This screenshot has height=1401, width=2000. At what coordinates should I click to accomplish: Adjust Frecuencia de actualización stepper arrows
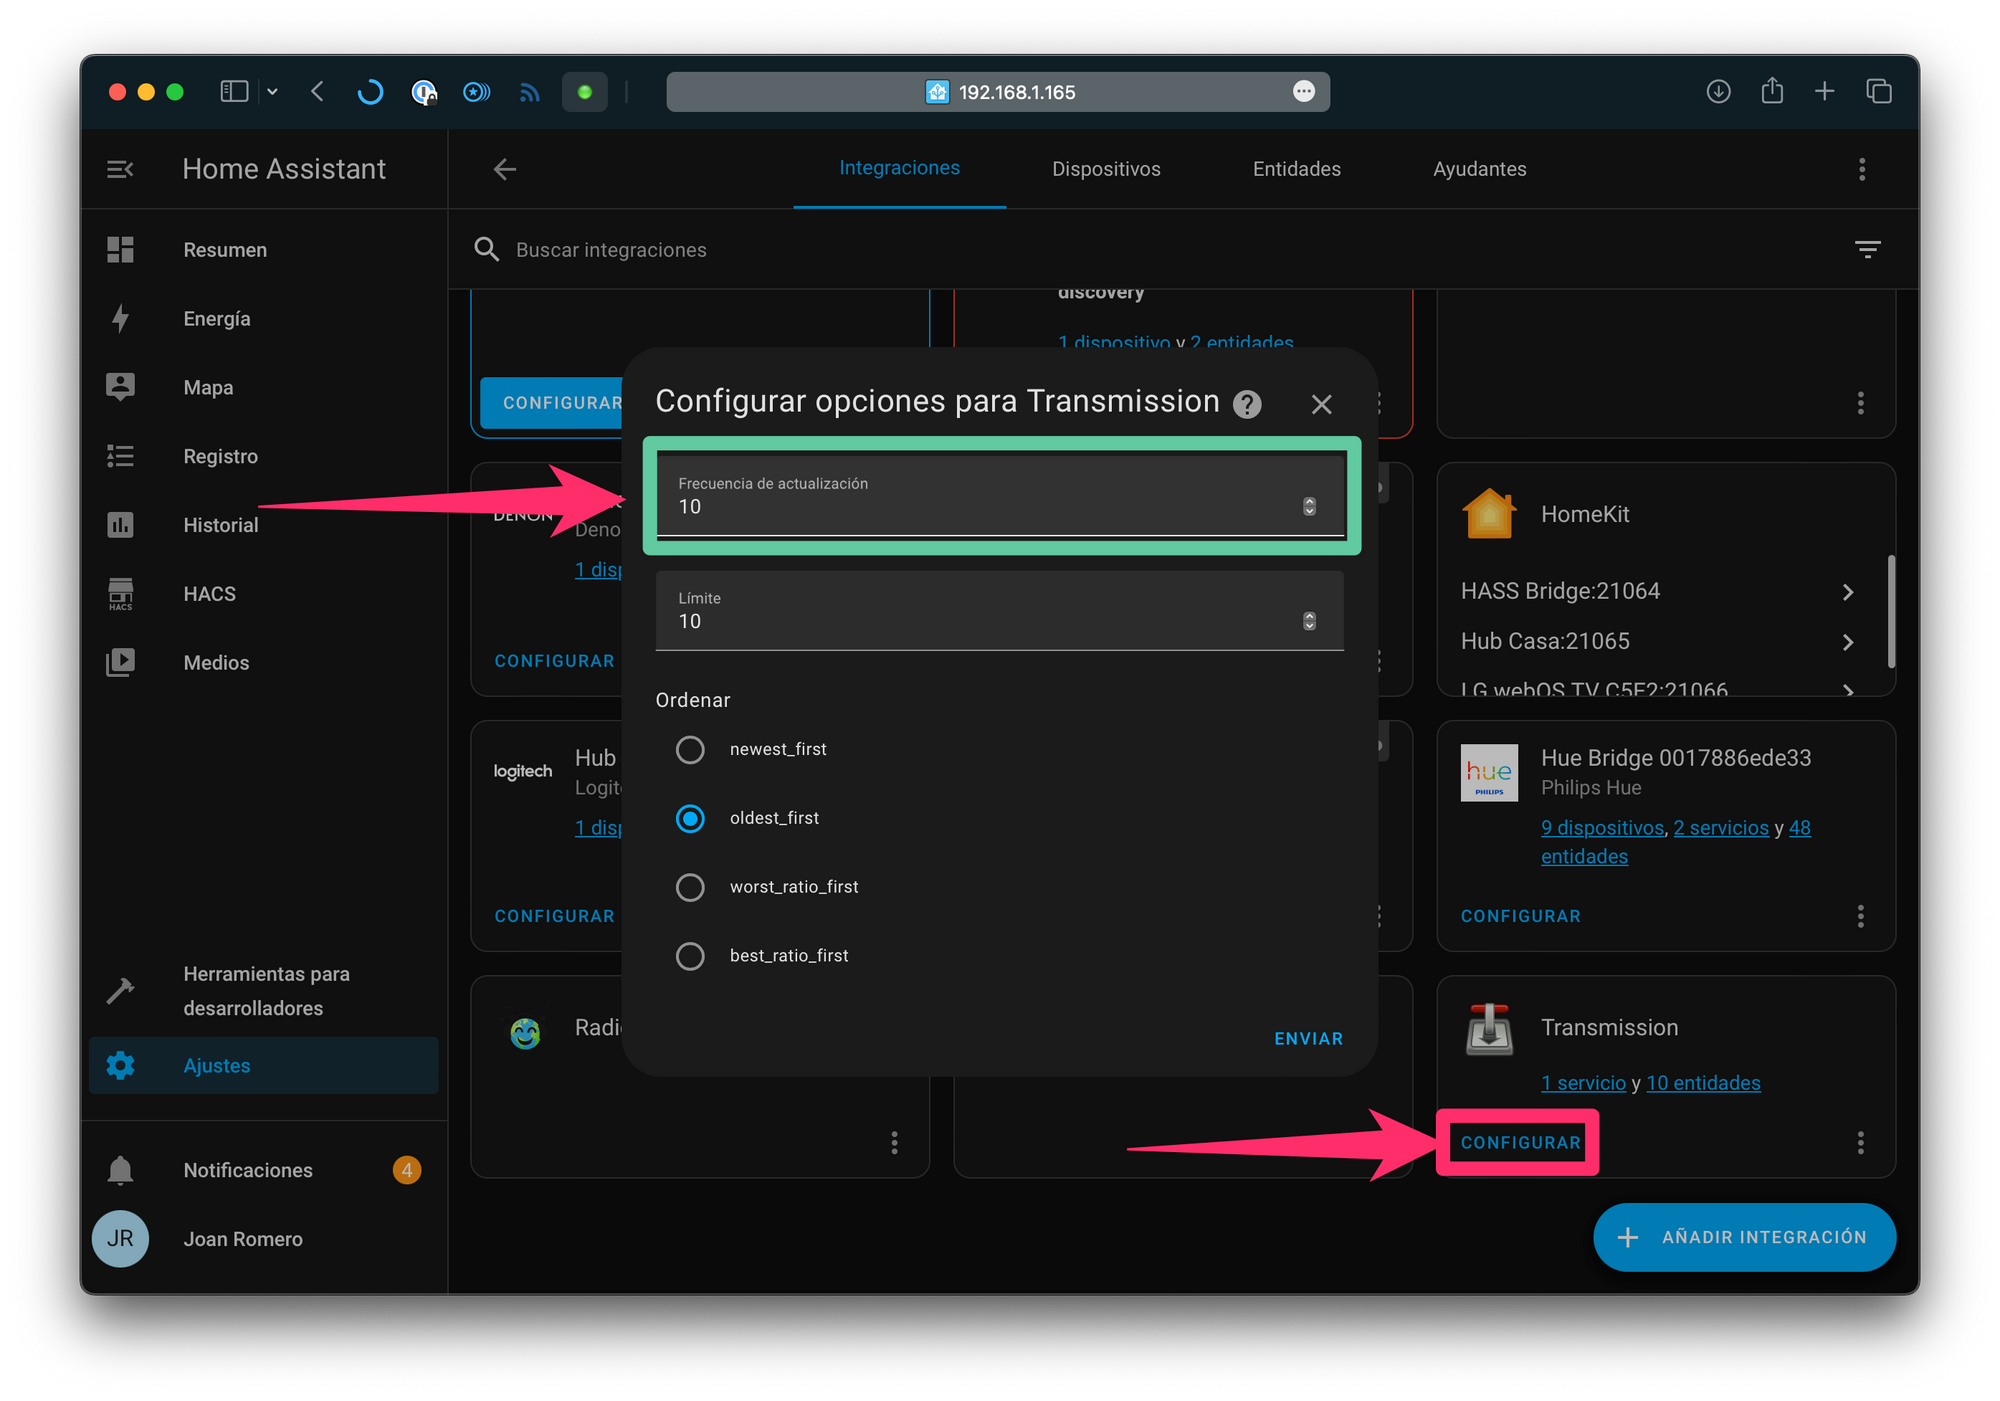pos(1309,507)
